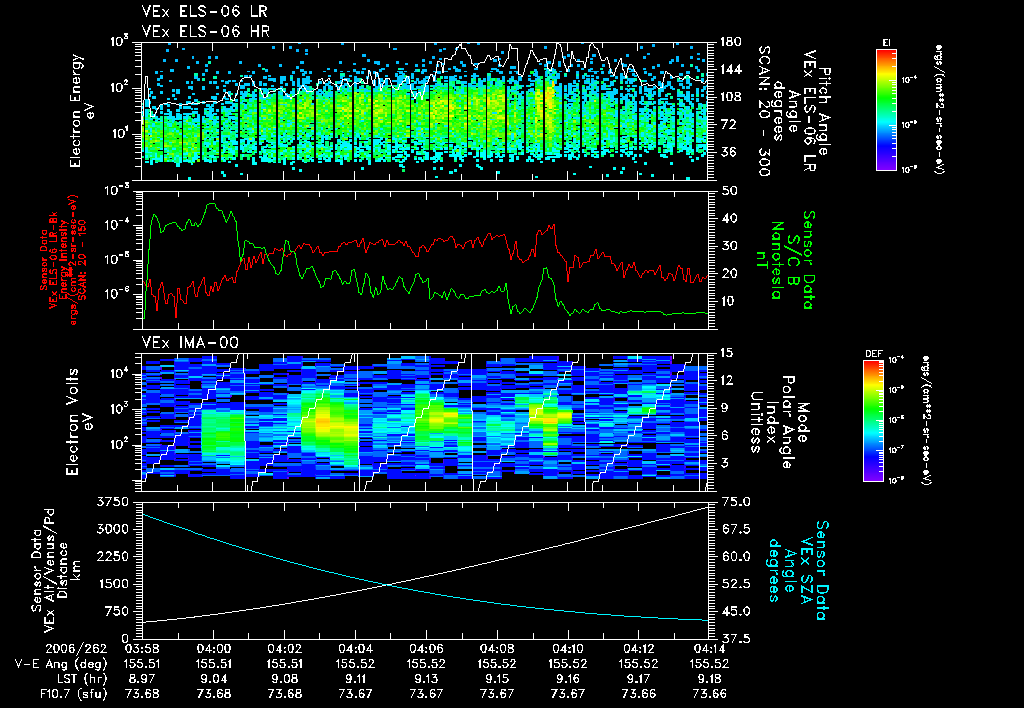The image size is (1024, 708).
Task: Click the altitude tick label '3000'
Action: point(112,530)
